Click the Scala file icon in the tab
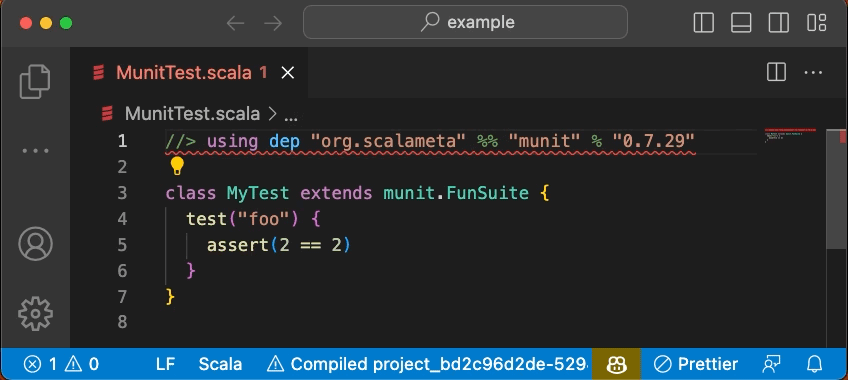 (98, 72)
